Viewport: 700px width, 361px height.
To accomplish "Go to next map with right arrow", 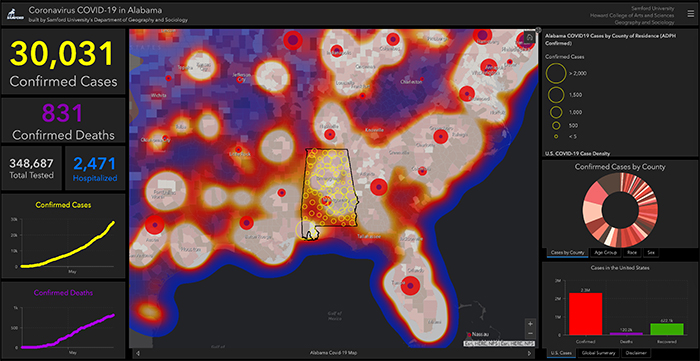I will (529, 353).
